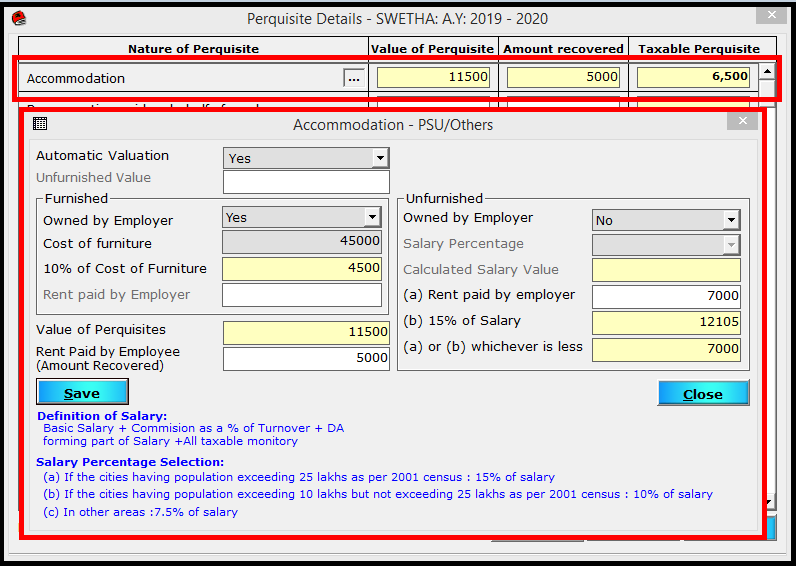Click the Value of Perquisites field showing 11500
Image resolution: width=796 pixels, height=566 pixels.
306,332
